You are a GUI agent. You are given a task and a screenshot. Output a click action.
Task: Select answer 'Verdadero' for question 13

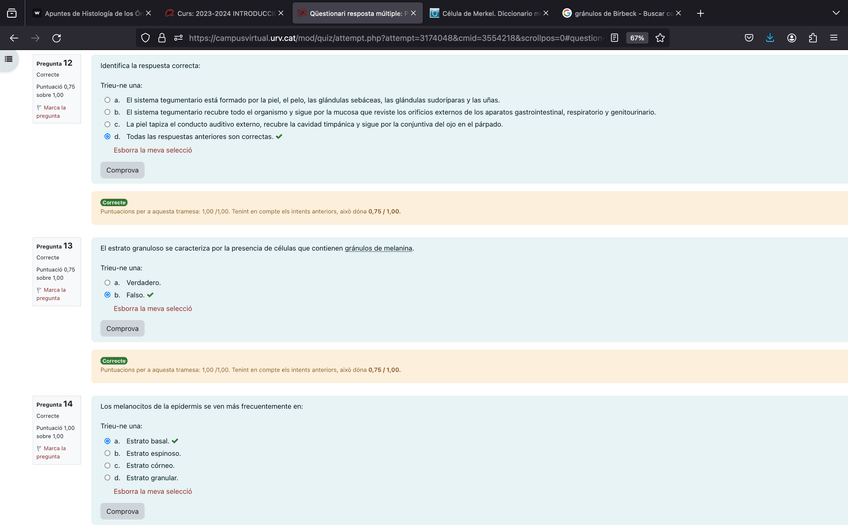coord(108,283)
